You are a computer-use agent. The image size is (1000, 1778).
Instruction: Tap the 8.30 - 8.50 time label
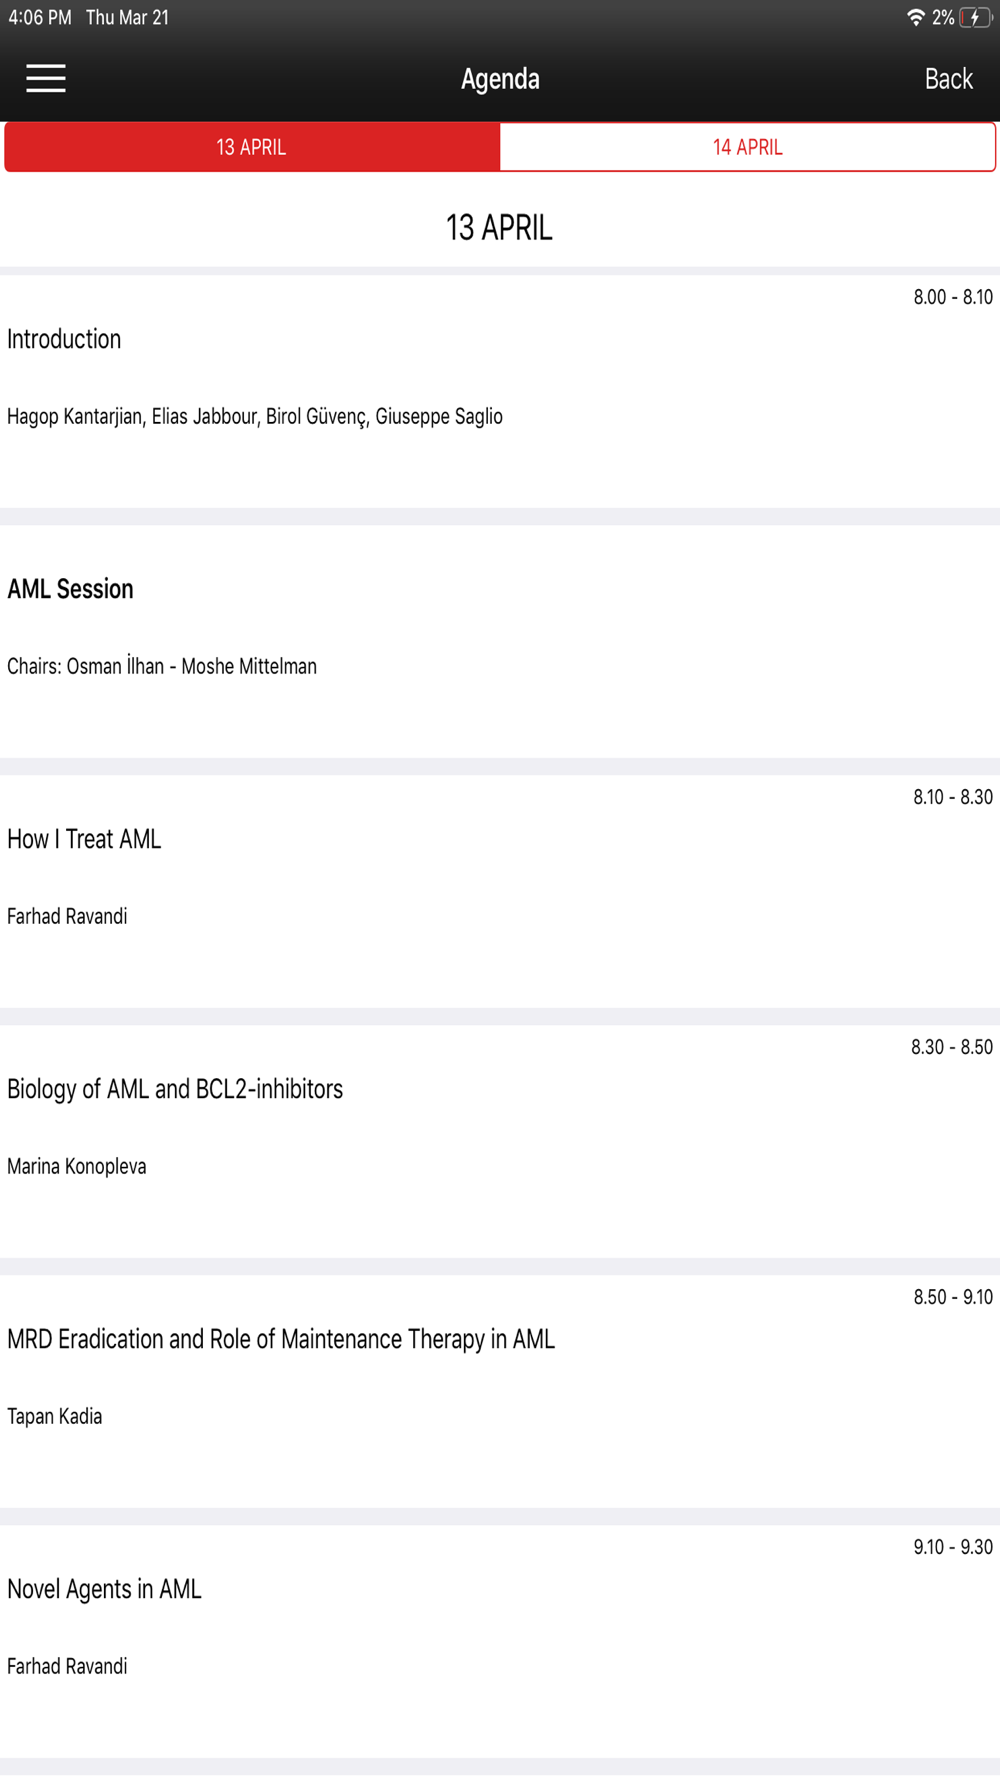(951, 1047)
